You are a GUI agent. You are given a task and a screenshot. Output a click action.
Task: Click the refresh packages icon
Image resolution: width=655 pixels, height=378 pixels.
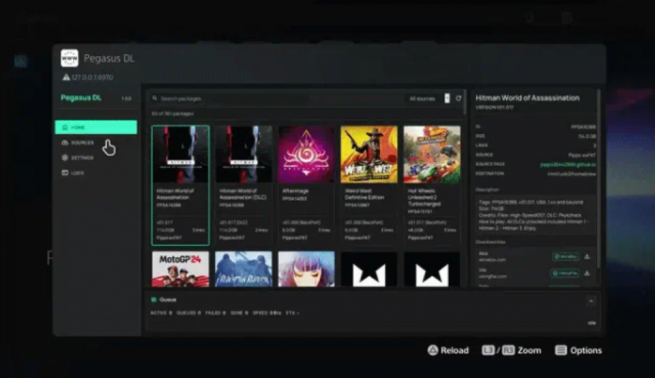click(x=458, y=99)
